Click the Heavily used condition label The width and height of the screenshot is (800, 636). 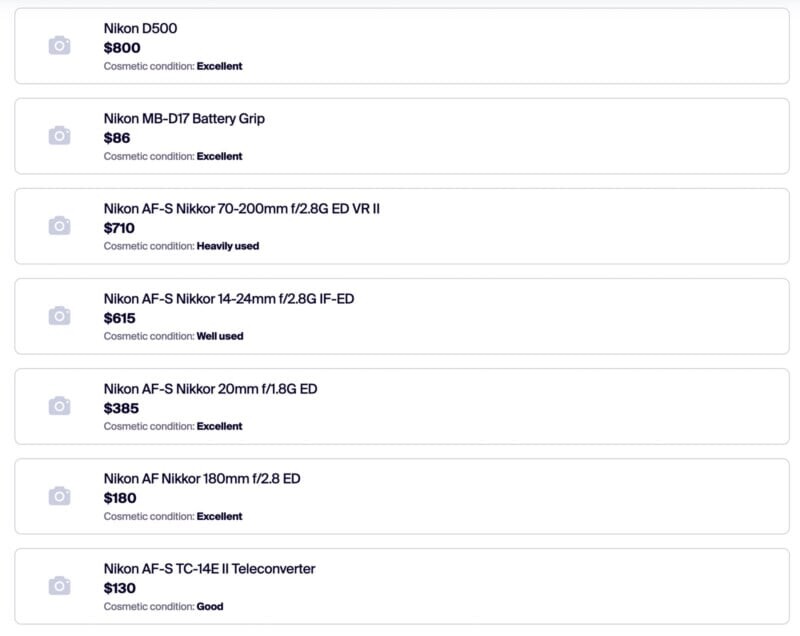228,246
